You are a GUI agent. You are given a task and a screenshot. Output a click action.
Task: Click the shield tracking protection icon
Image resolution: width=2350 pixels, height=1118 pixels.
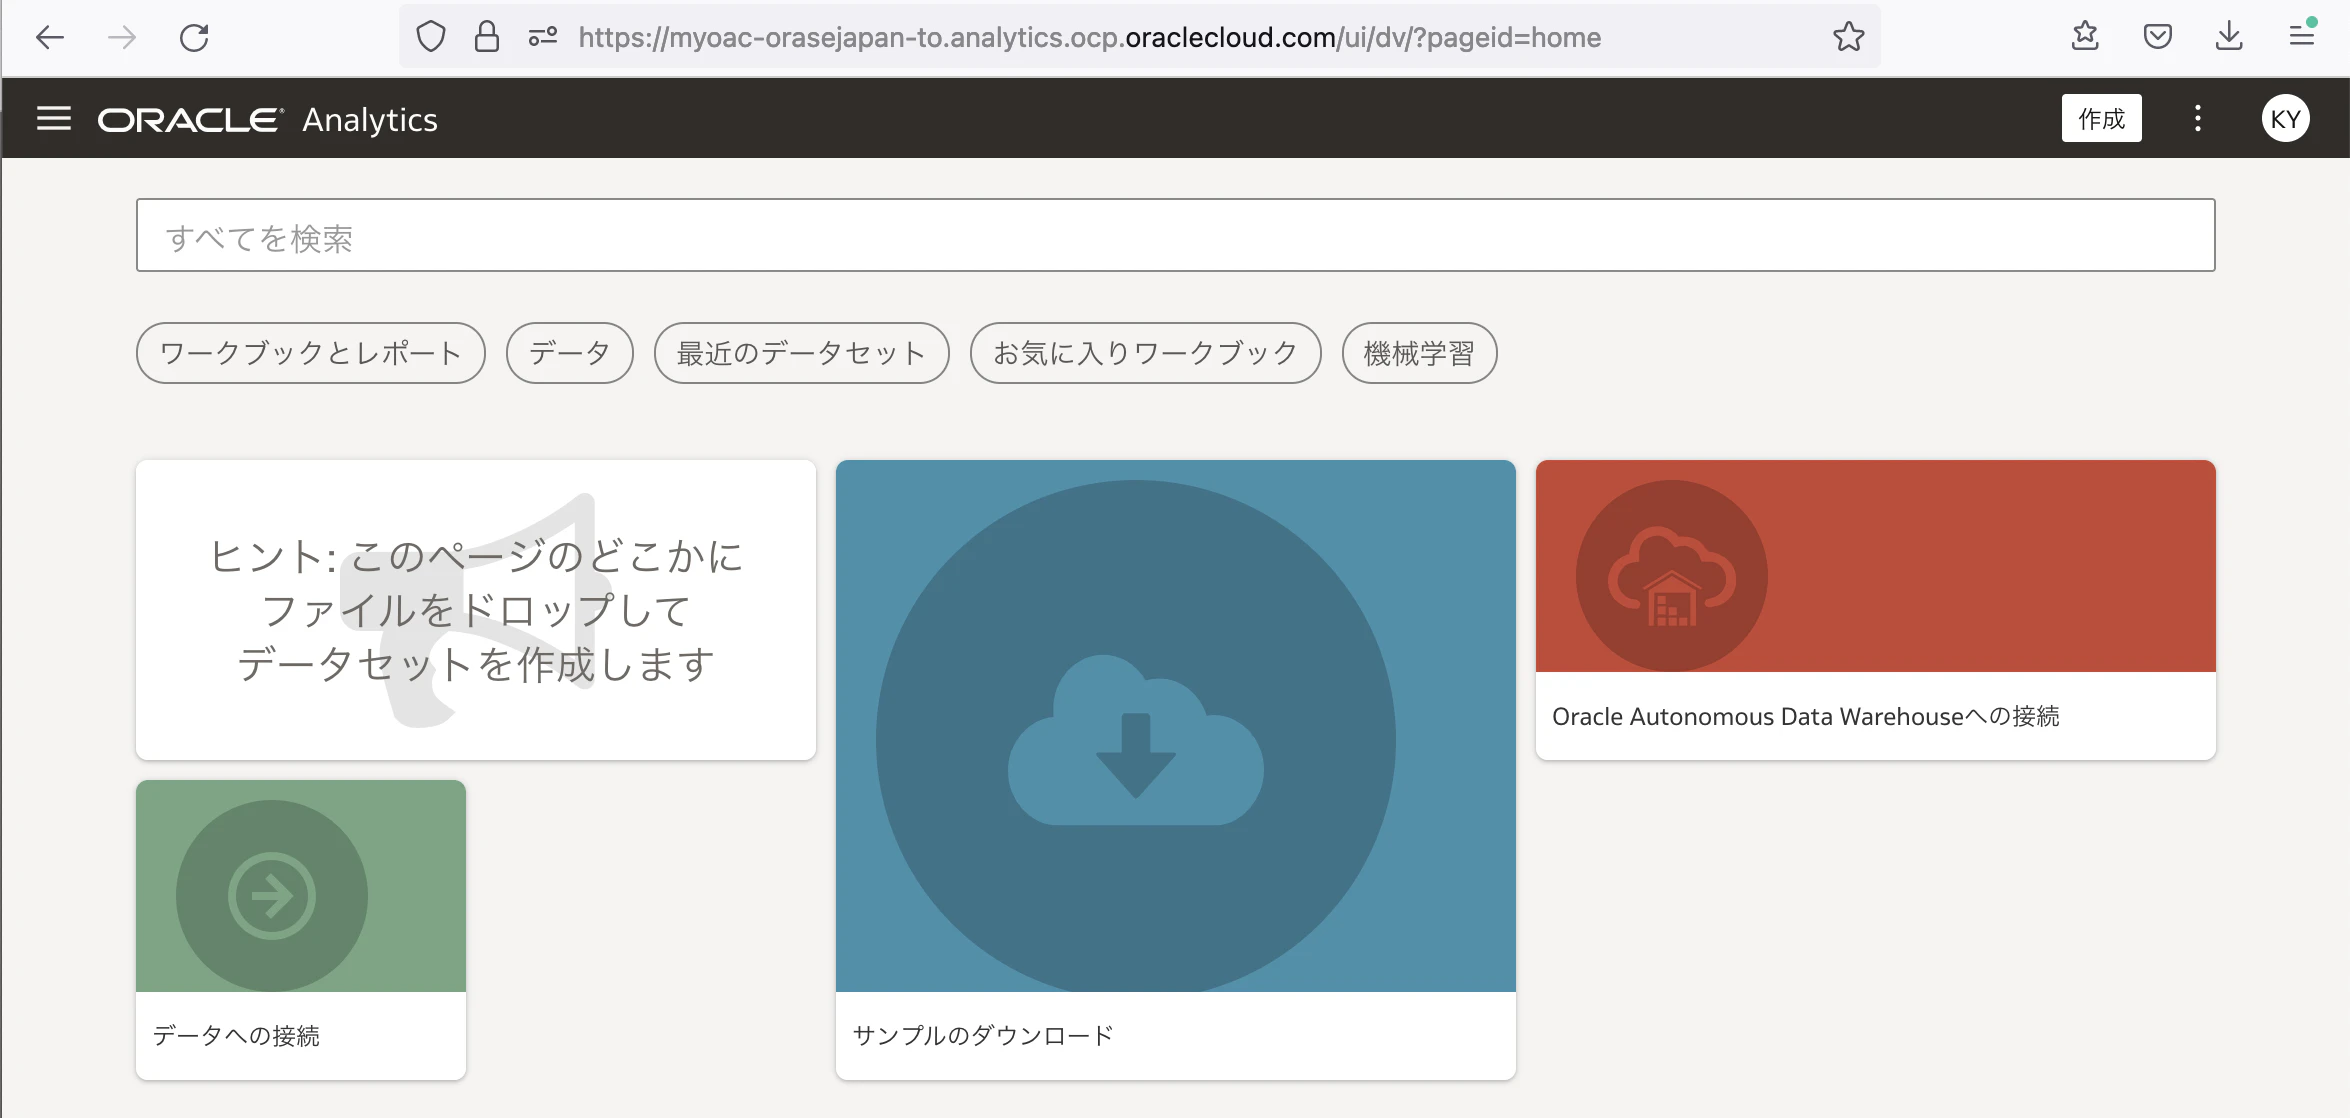pyautogui.click(x=431, y=37)
